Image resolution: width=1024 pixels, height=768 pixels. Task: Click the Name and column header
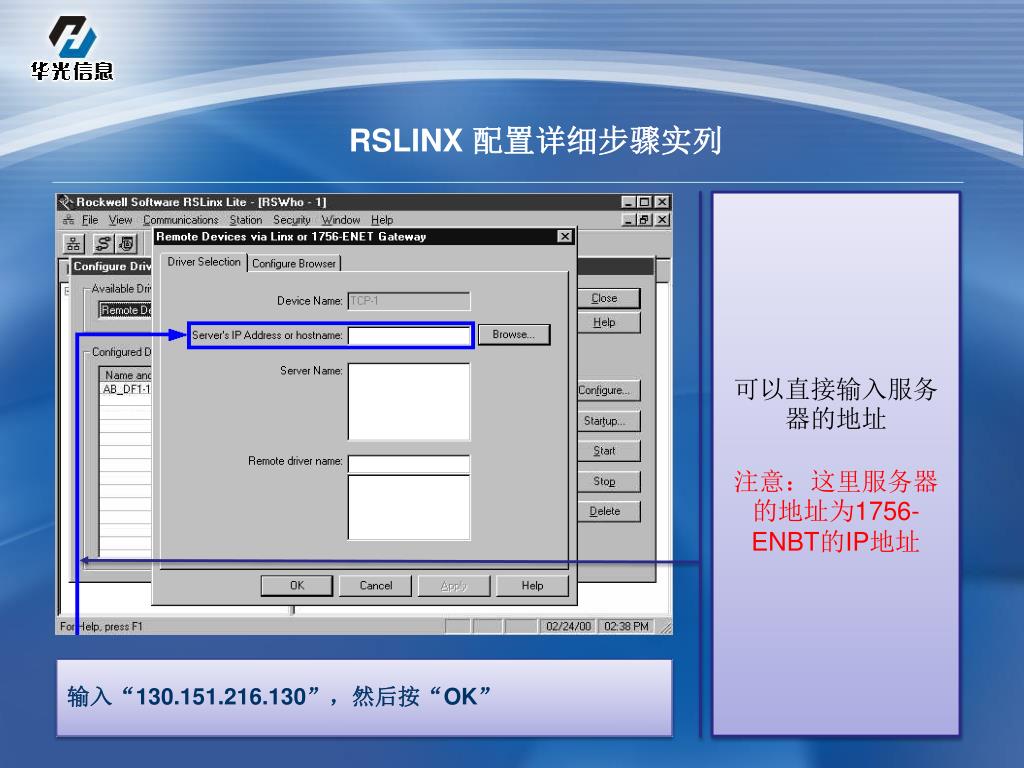pyautogui.click(x=126, y=375)
